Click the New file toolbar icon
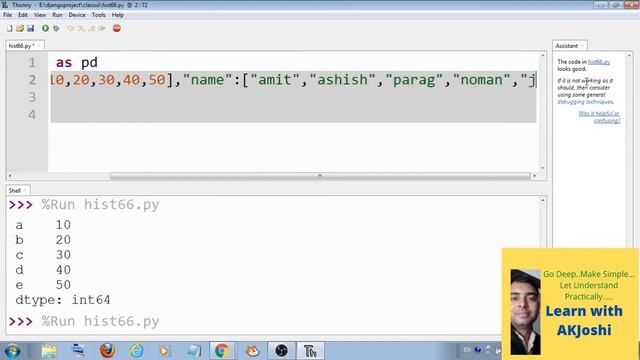The height and width of the screenshot is (360, 640). (x=9, y=29)
